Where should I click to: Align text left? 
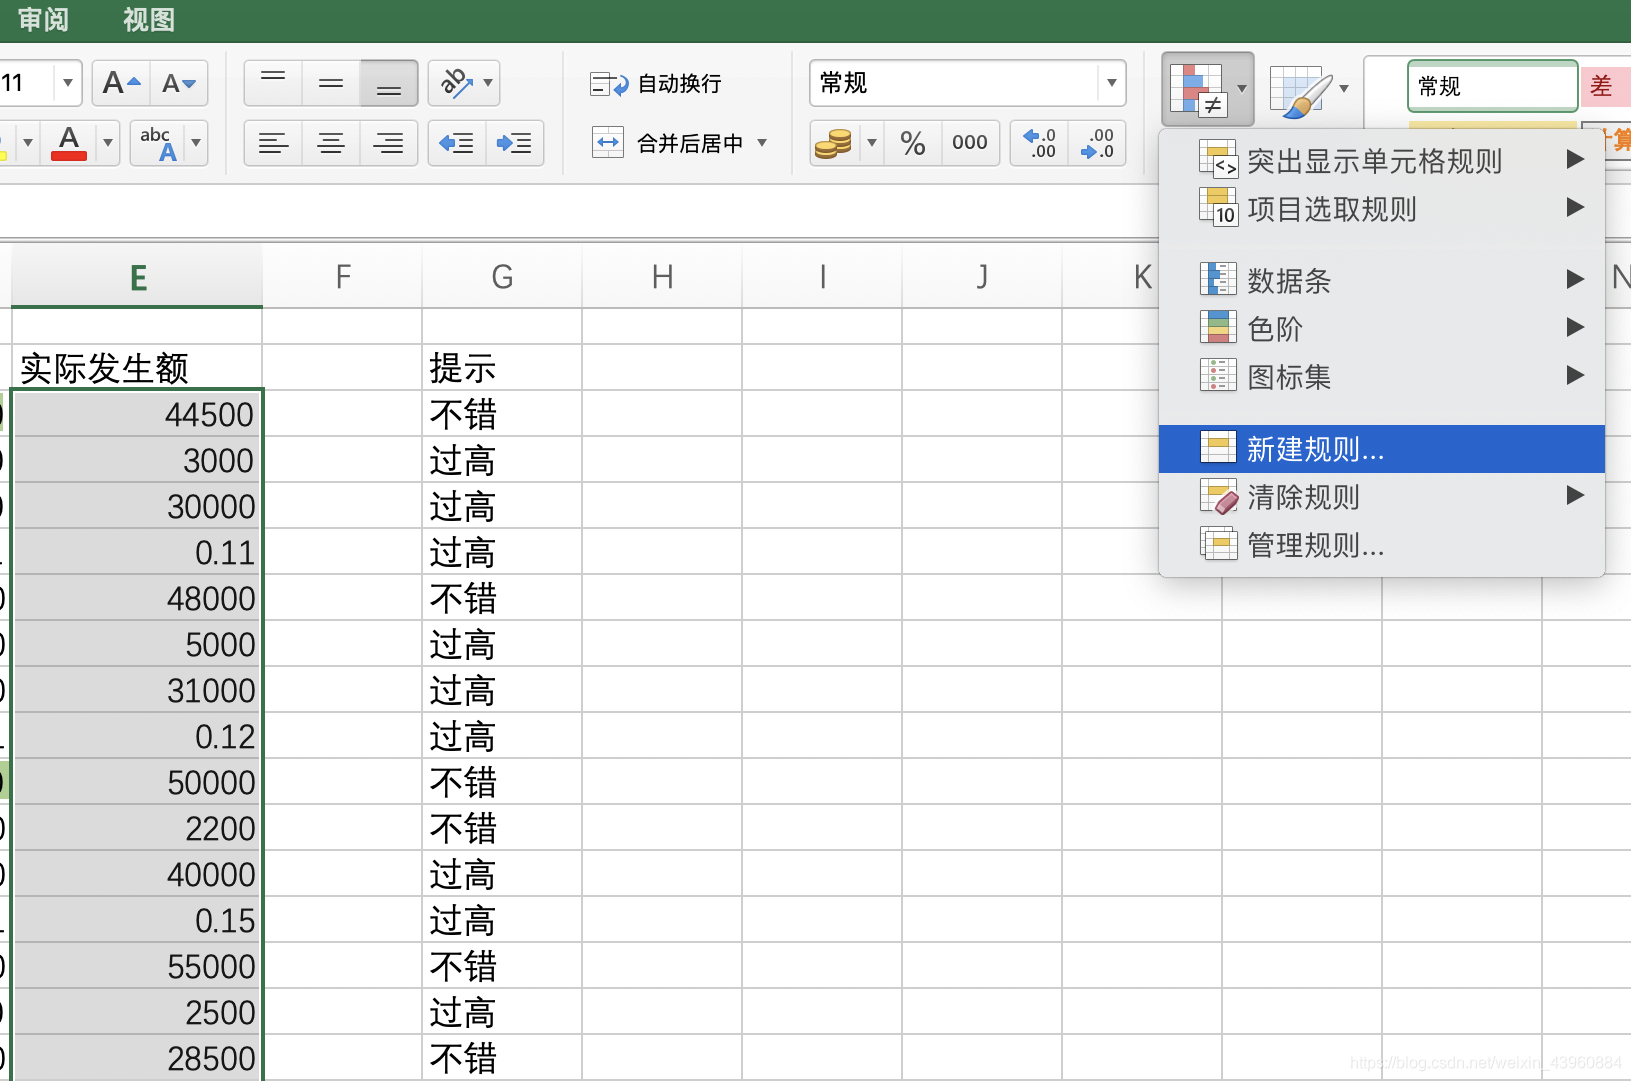click(273, 143)
